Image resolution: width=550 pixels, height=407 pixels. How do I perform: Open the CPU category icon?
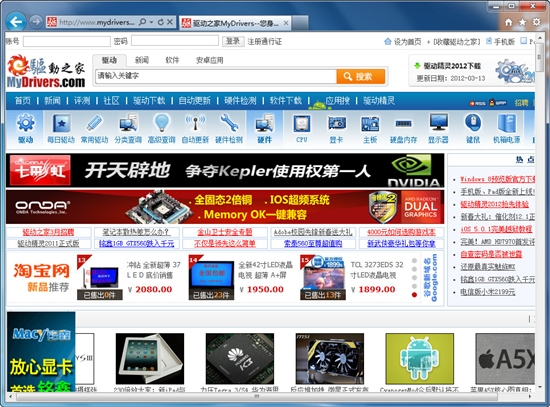pyautogui.click(x=302, y=128)
